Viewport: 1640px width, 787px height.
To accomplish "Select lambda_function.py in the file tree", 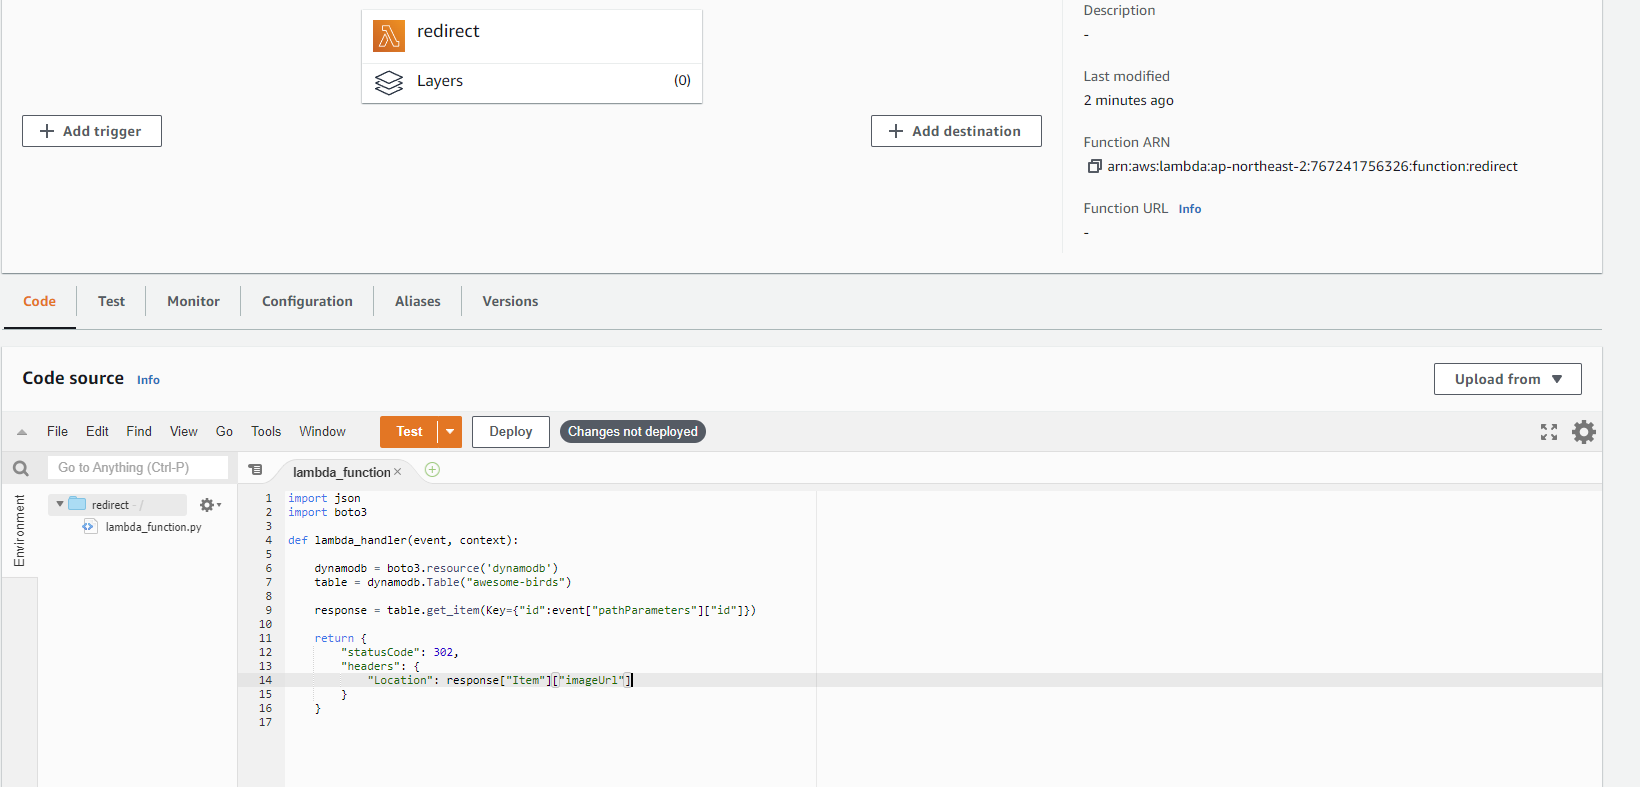I will 153,527.
